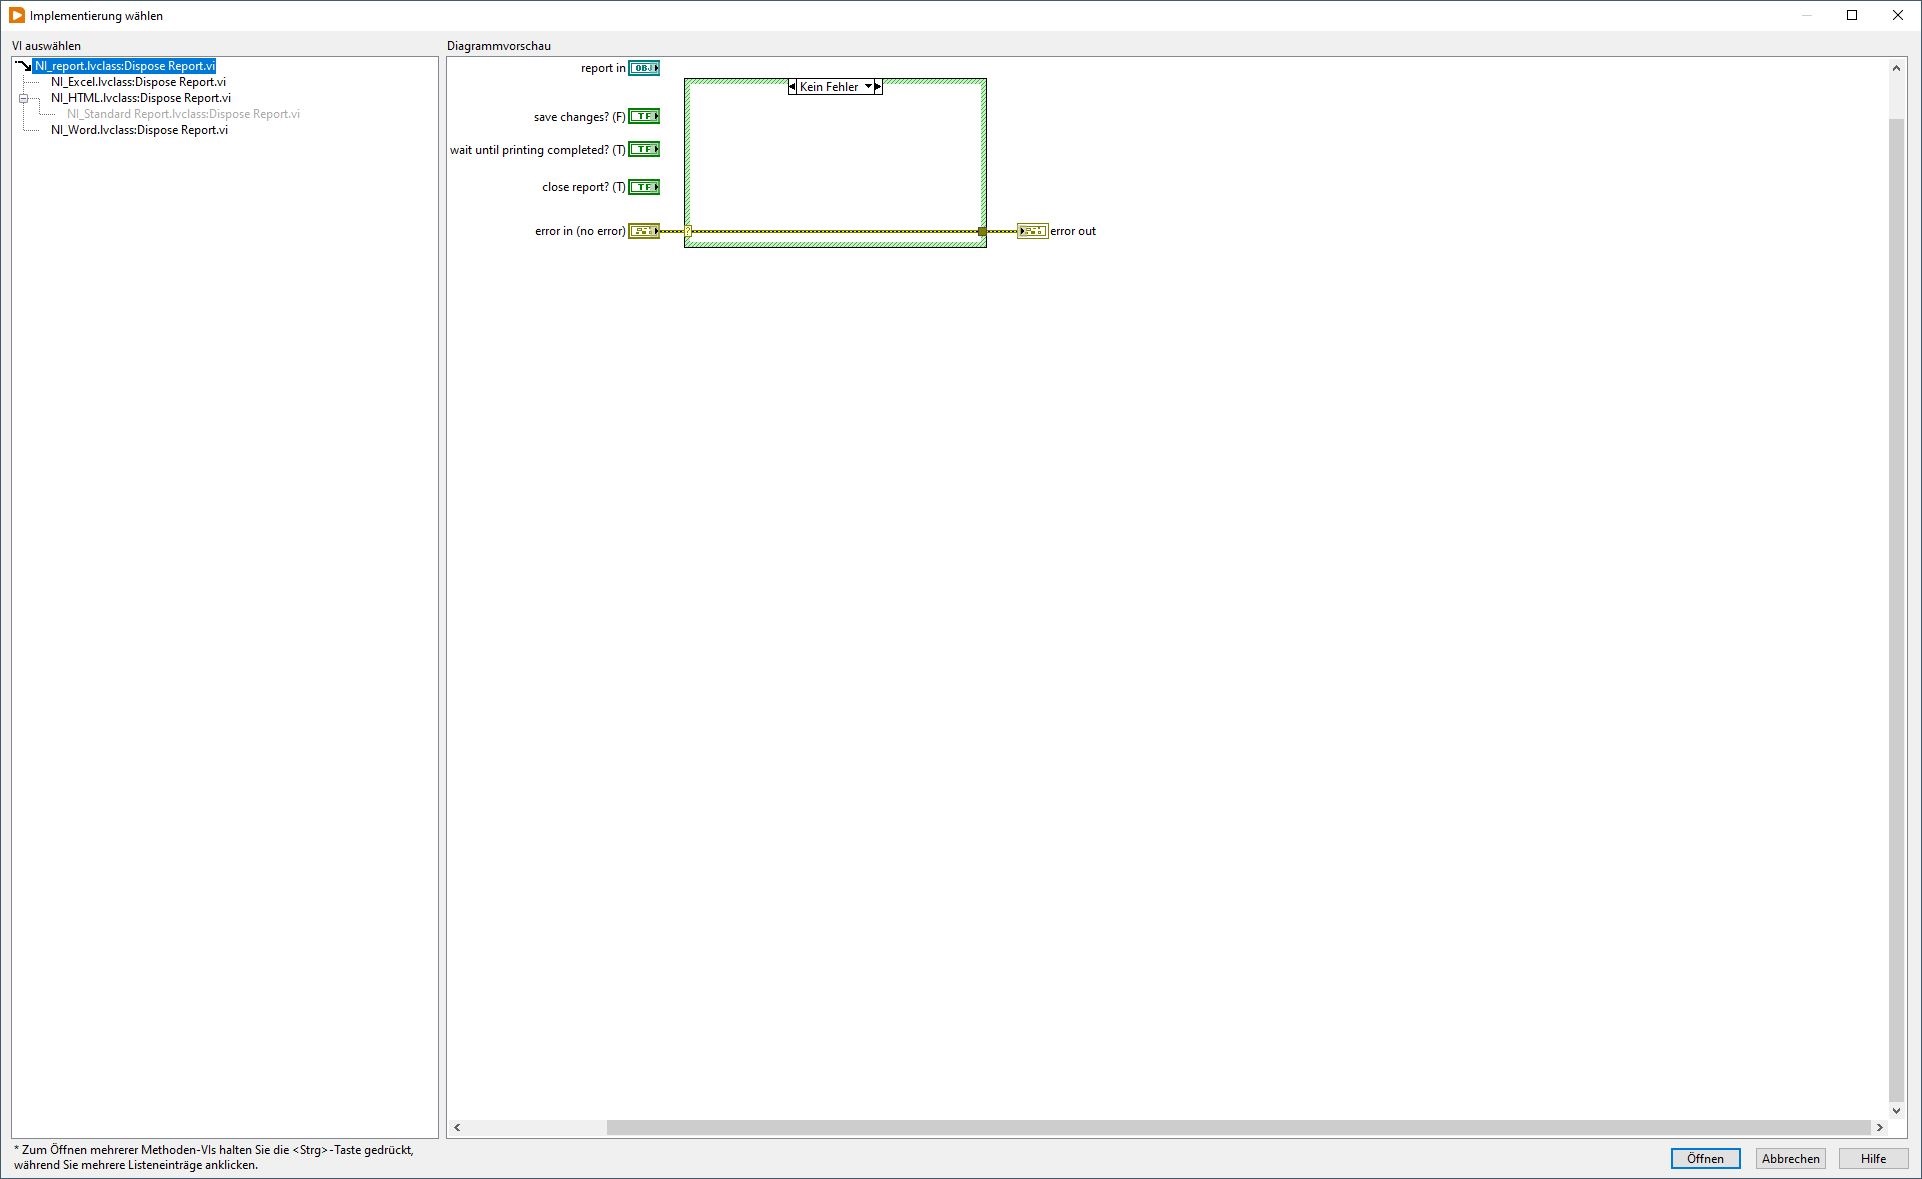Click the error out indicator terminal
The image size is (1922, 1179).
[x=1032, y=231]
